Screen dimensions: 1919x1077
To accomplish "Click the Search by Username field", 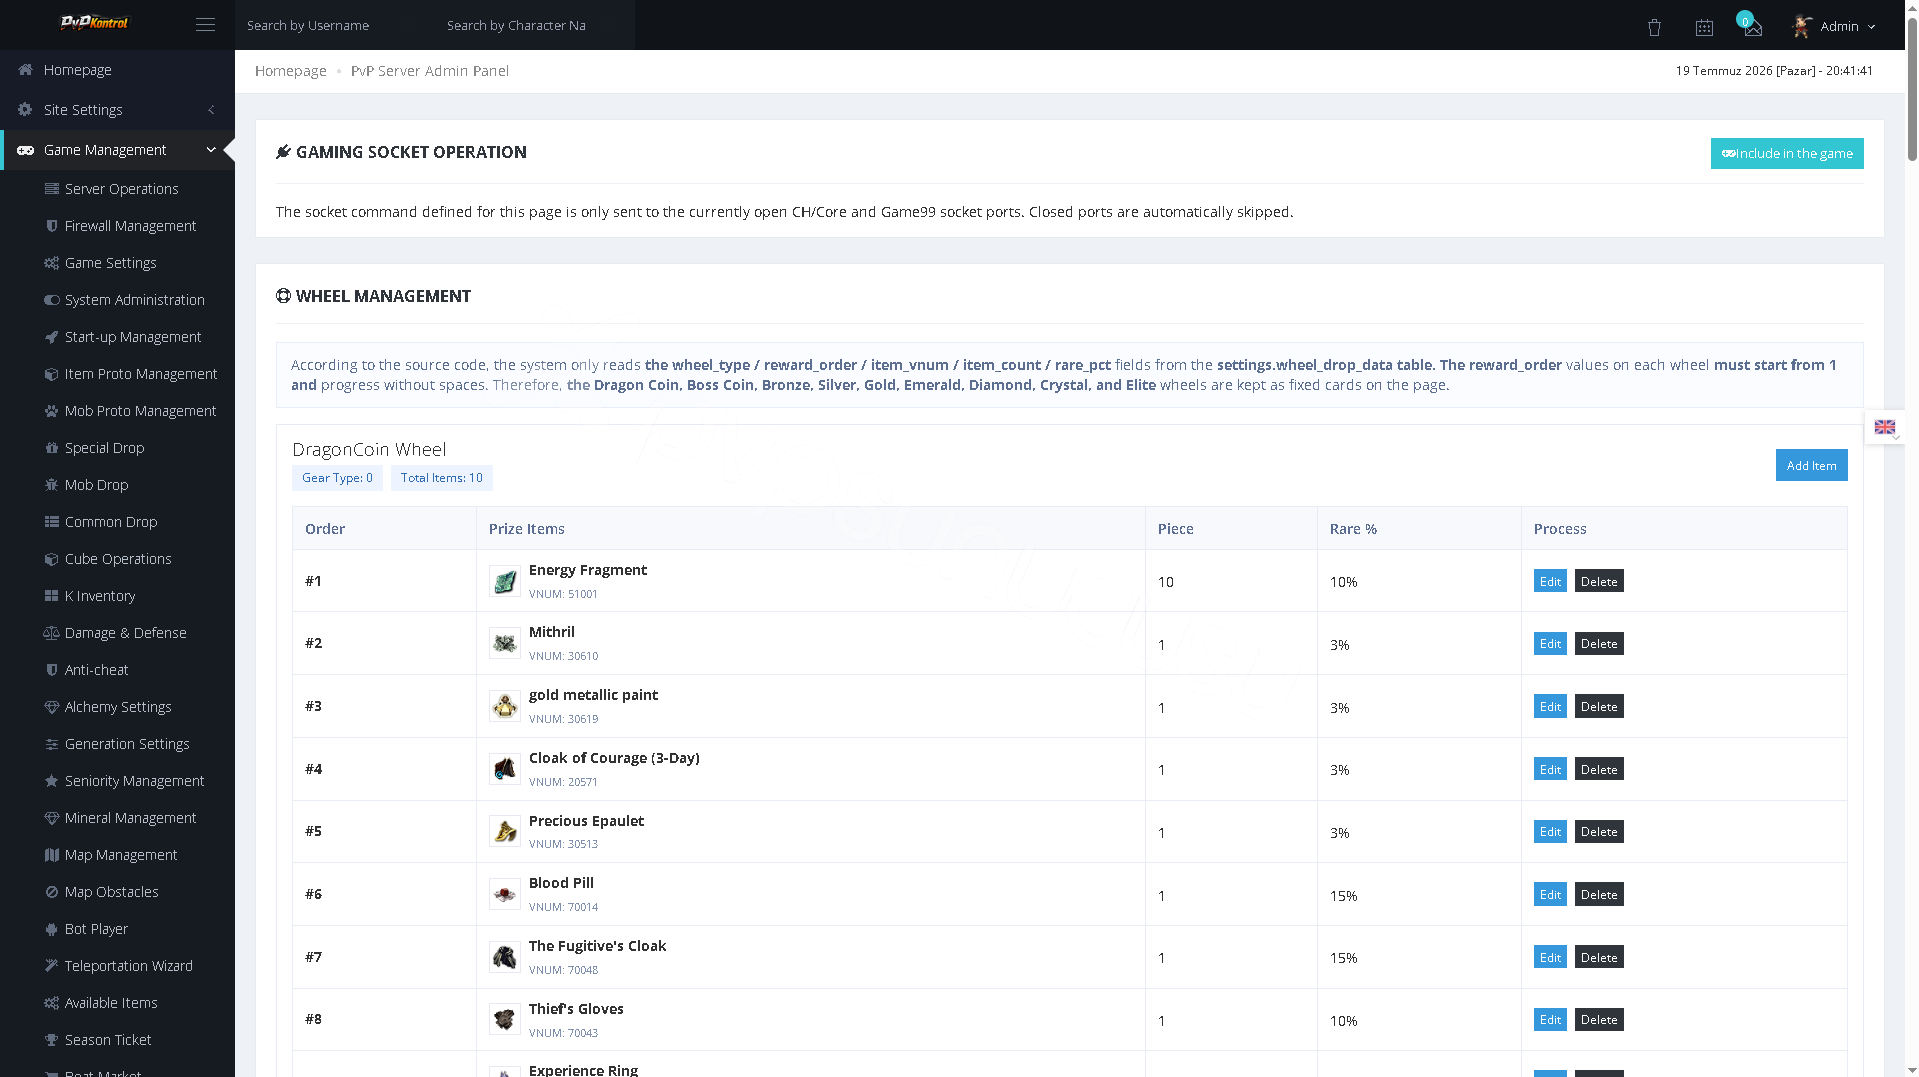I will click(335, 25).
